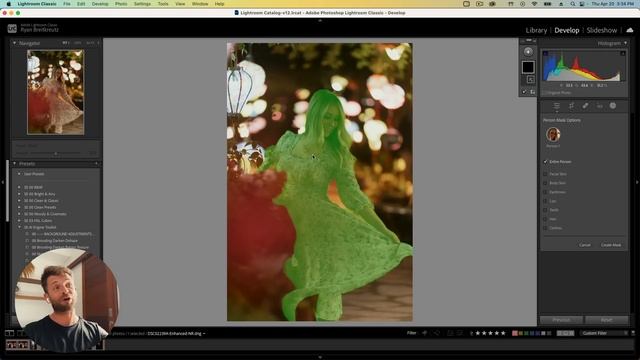Apply the Brooding Darken Deluxe preset
The width and height of the screenshot is (640, 360).
[x=54, y=240]
